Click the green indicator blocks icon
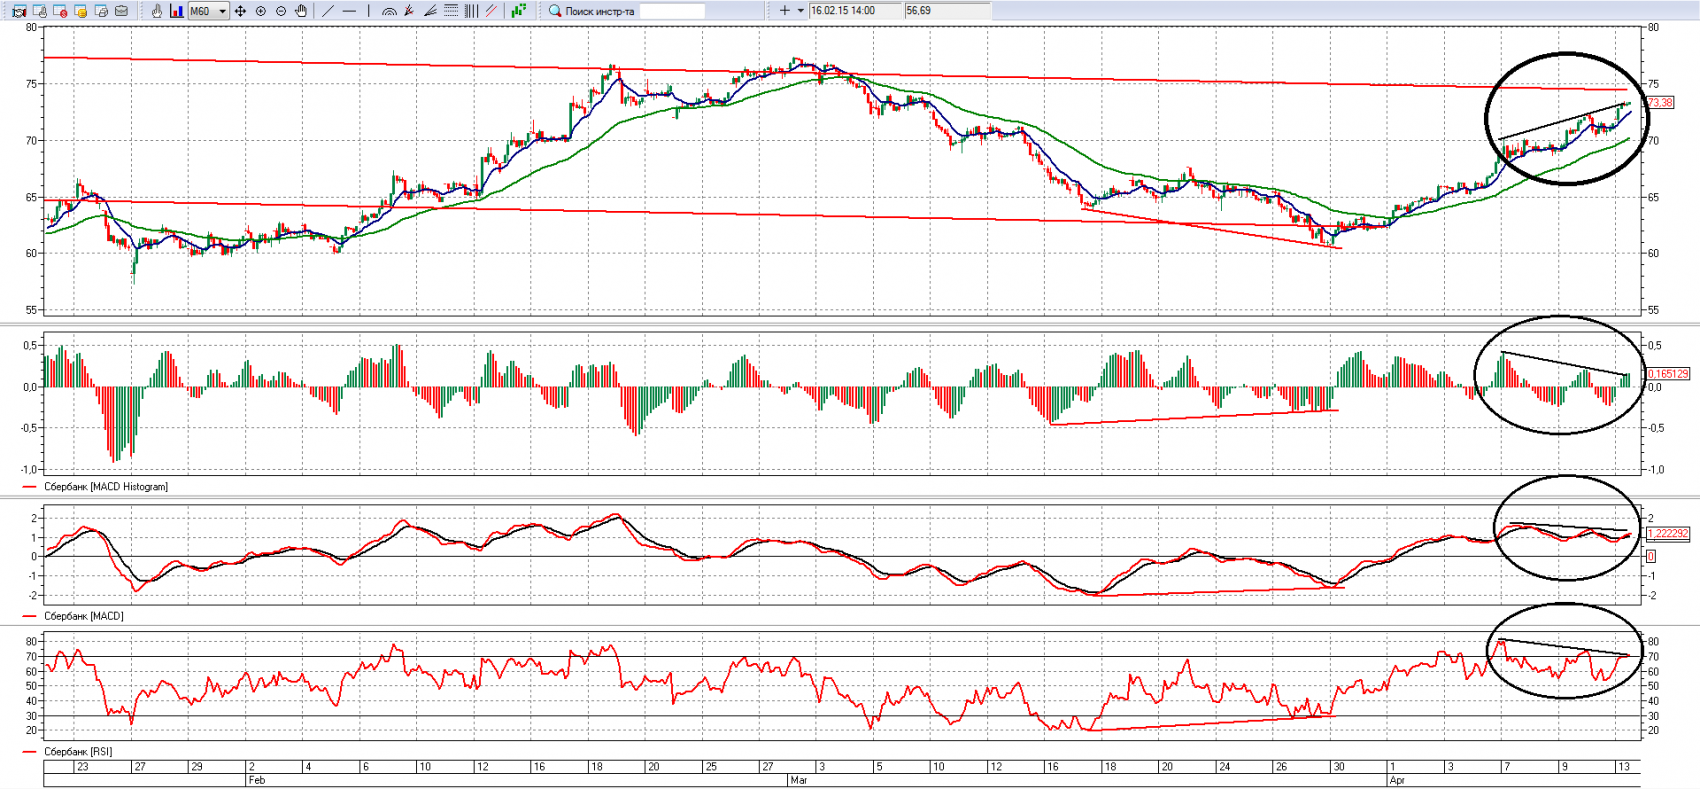This screenshot has height=789, width=1700. pos(518,11)
